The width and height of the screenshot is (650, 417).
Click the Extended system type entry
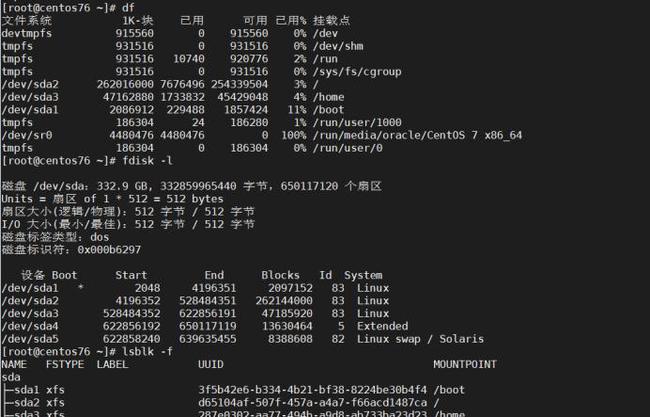tap(382, 325)
